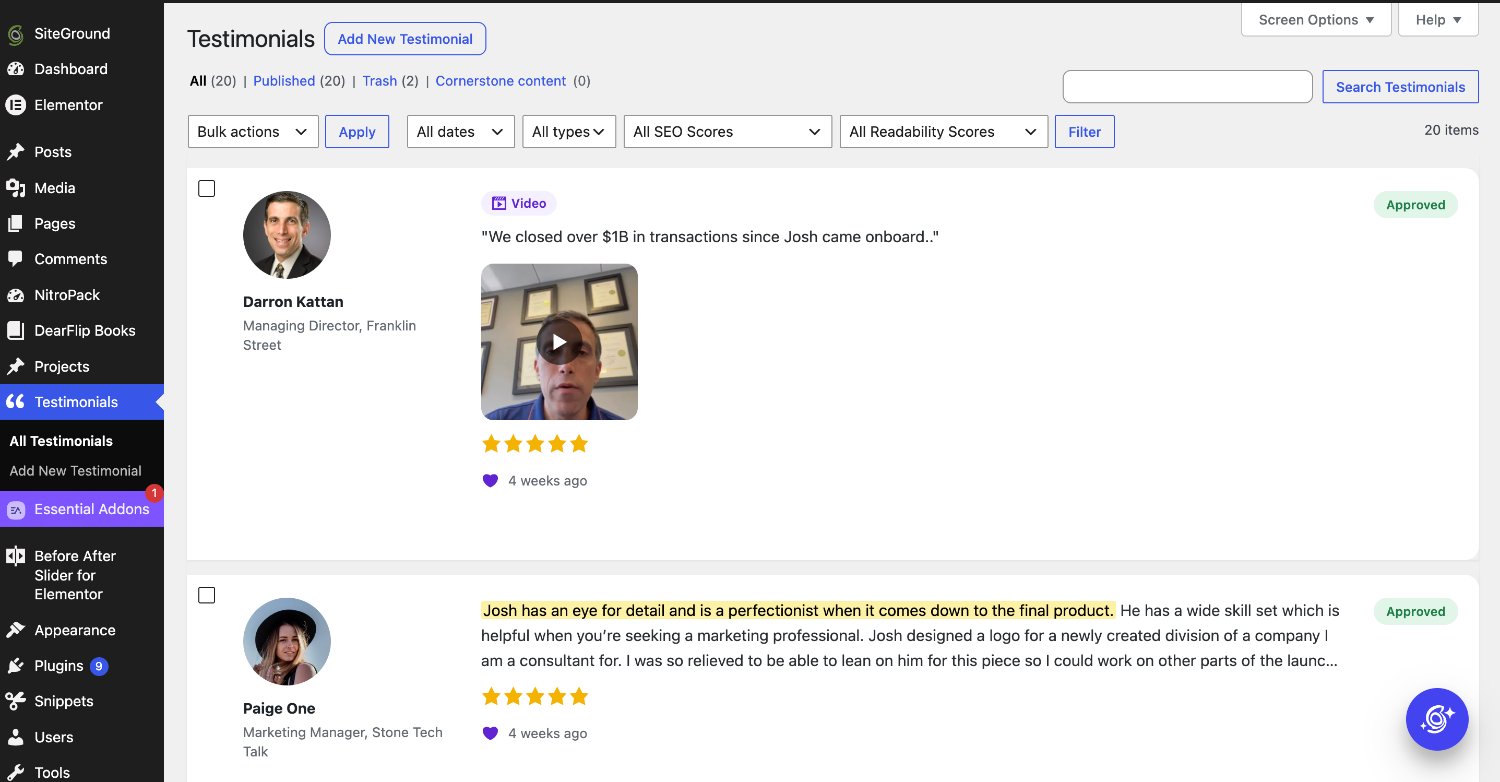Click the Add New Testimonial button
This screenshot has height=782, width=1500.
pyautogui.click(x=405, y=39)
